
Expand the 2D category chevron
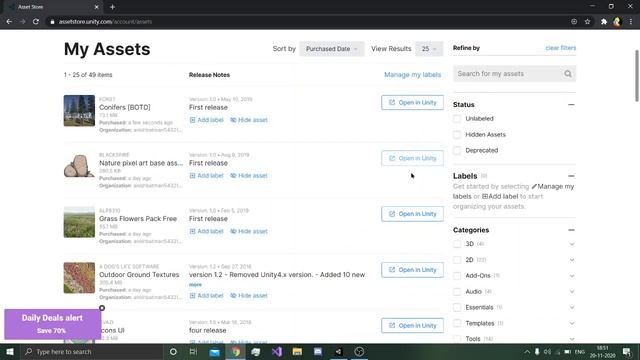pos(572,260)
